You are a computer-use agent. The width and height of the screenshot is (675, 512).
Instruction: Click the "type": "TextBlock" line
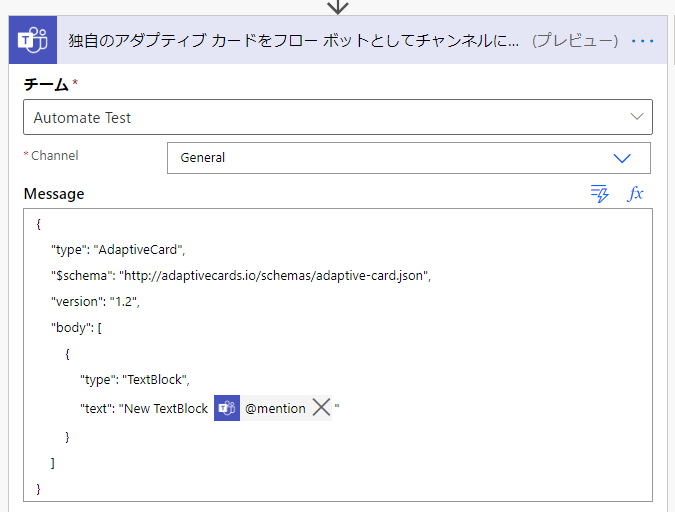tap(135, 380)
